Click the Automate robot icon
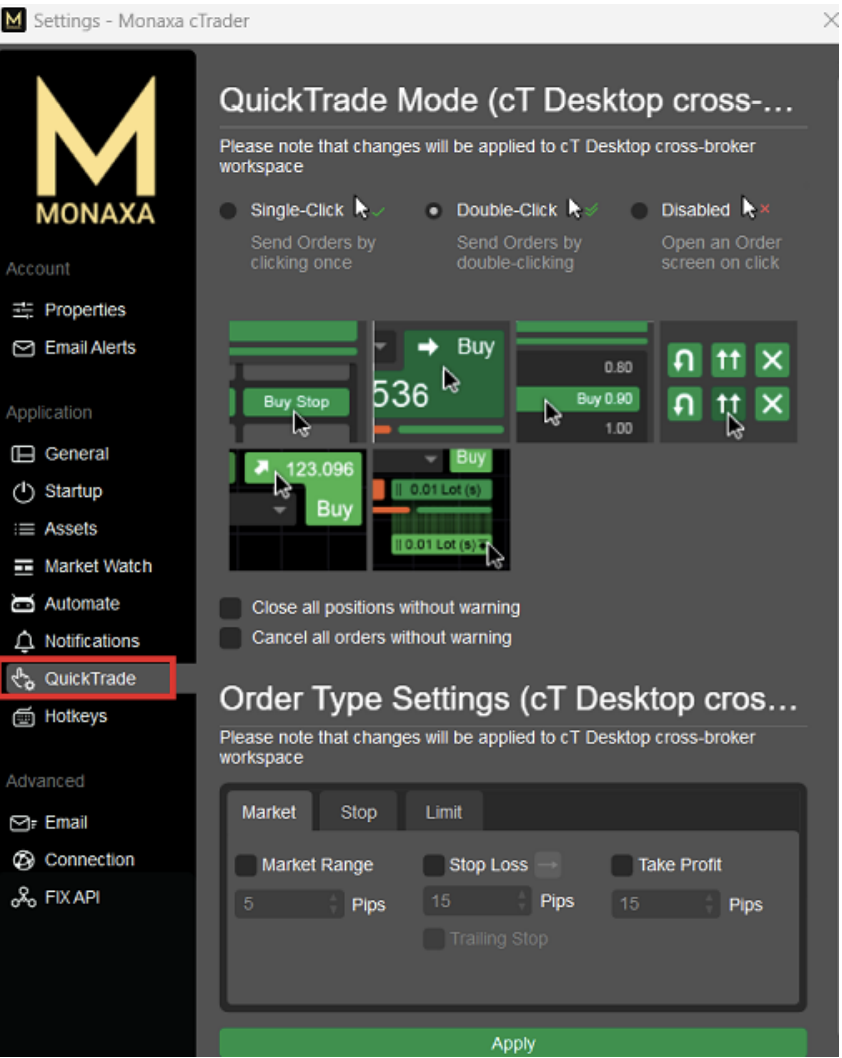842x1058 pixels. [23, 604]
